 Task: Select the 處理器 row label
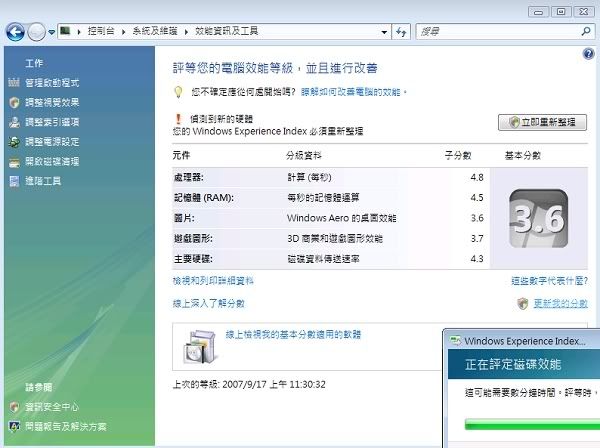pos(189,177)
